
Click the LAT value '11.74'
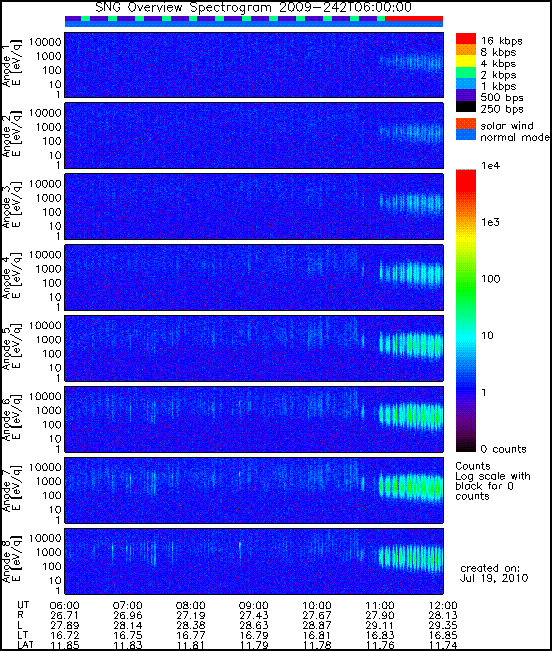(x=443, y=645)
